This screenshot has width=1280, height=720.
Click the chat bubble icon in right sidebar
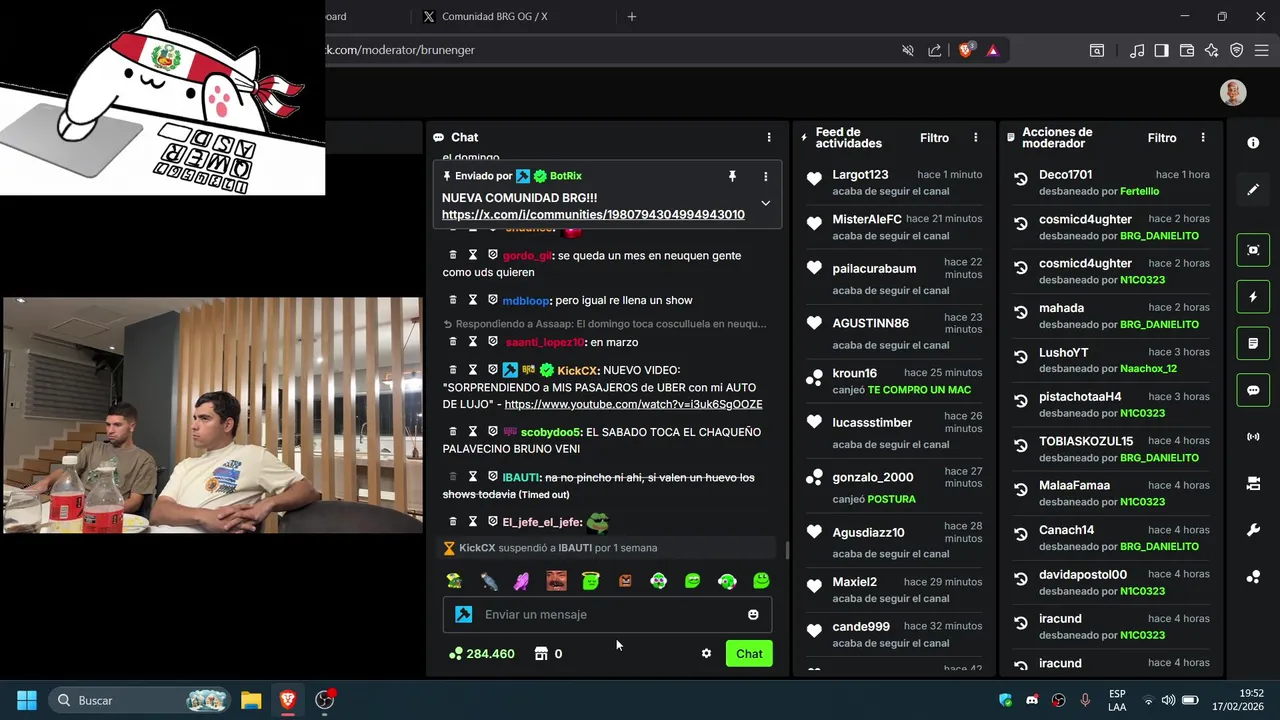(x=1253, y=390)
